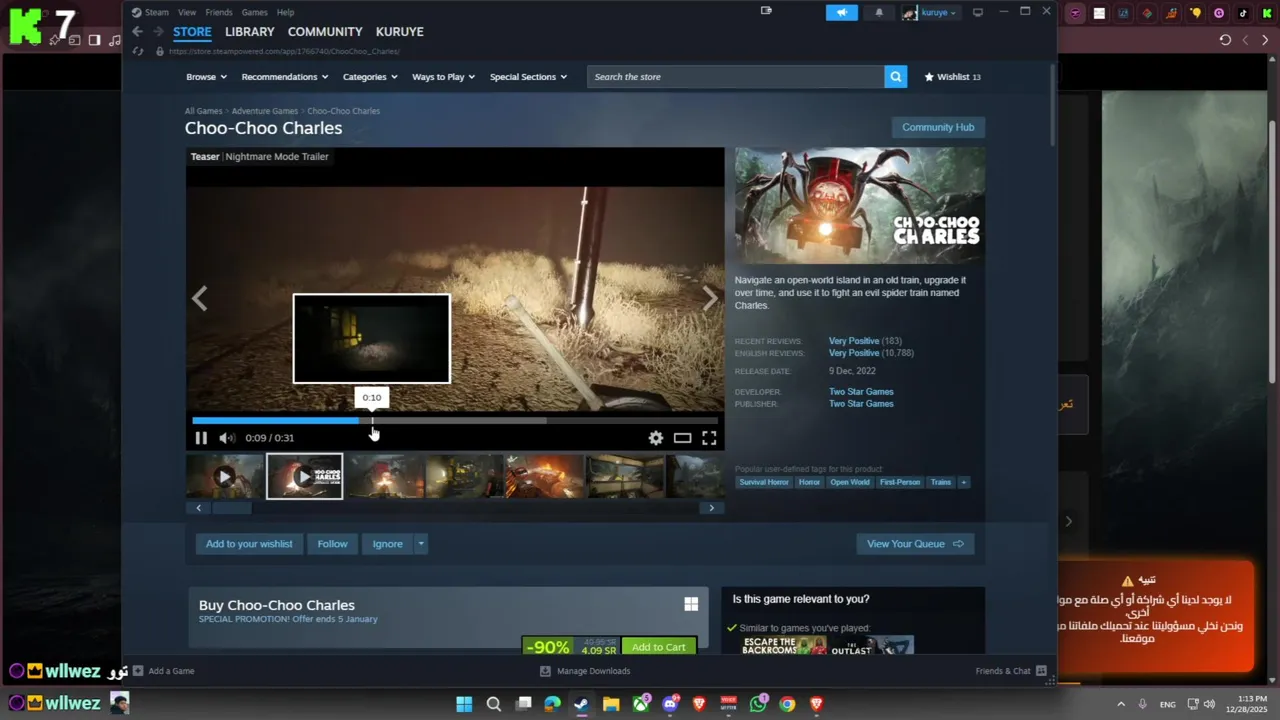
Task: Open Two Star Games developer link
Action: click(x=861, y=392)
